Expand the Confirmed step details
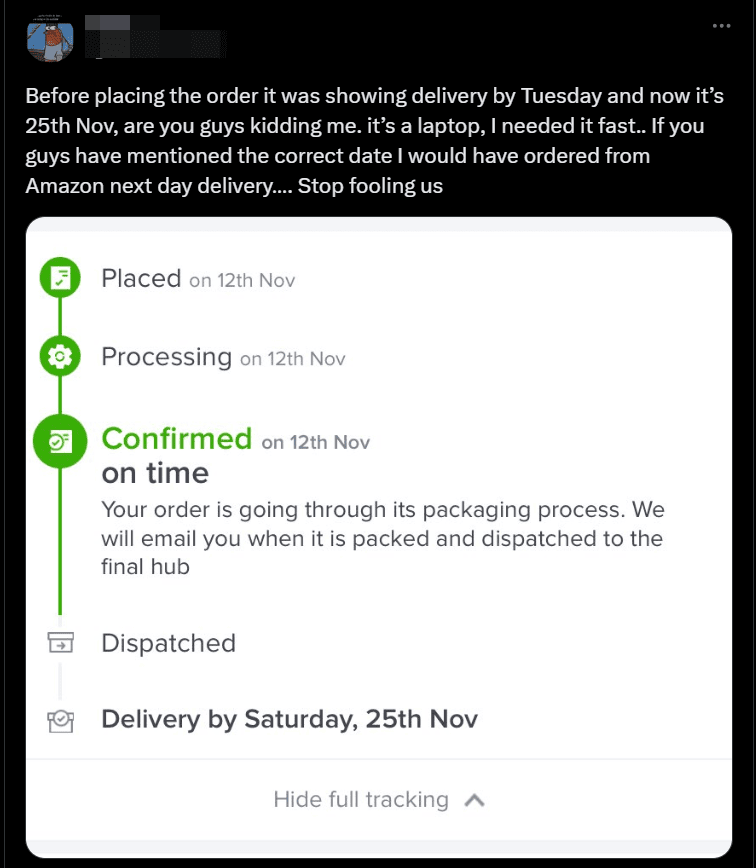This screenshot has height=868, width=756. click(177, 438)
